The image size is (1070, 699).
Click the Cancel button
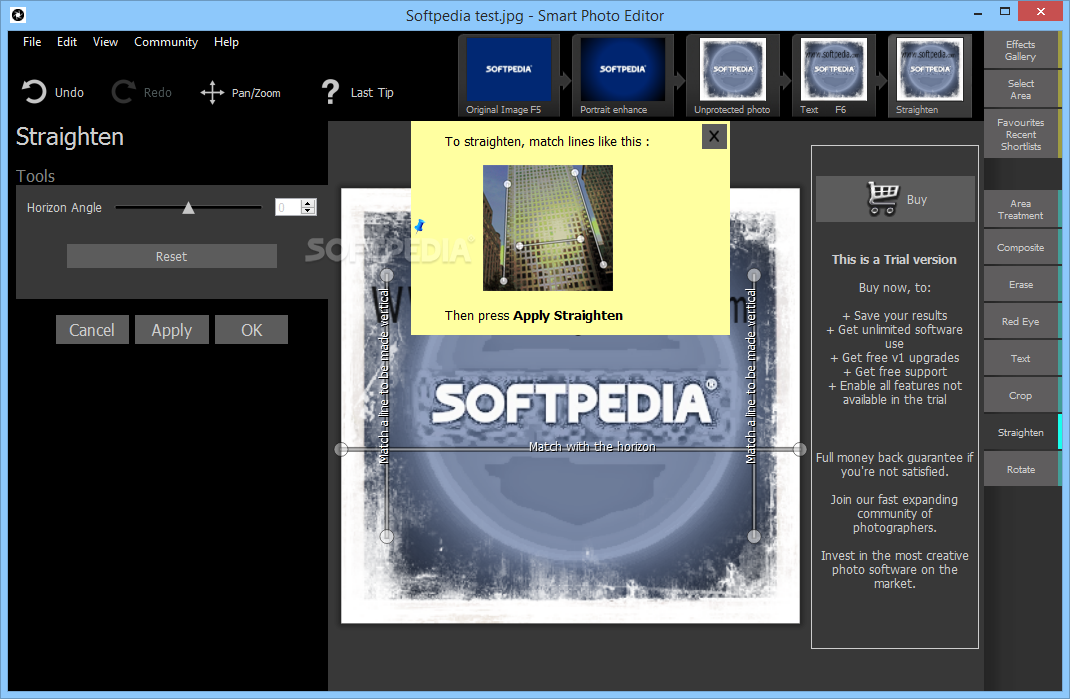click(x=92, y=330)
